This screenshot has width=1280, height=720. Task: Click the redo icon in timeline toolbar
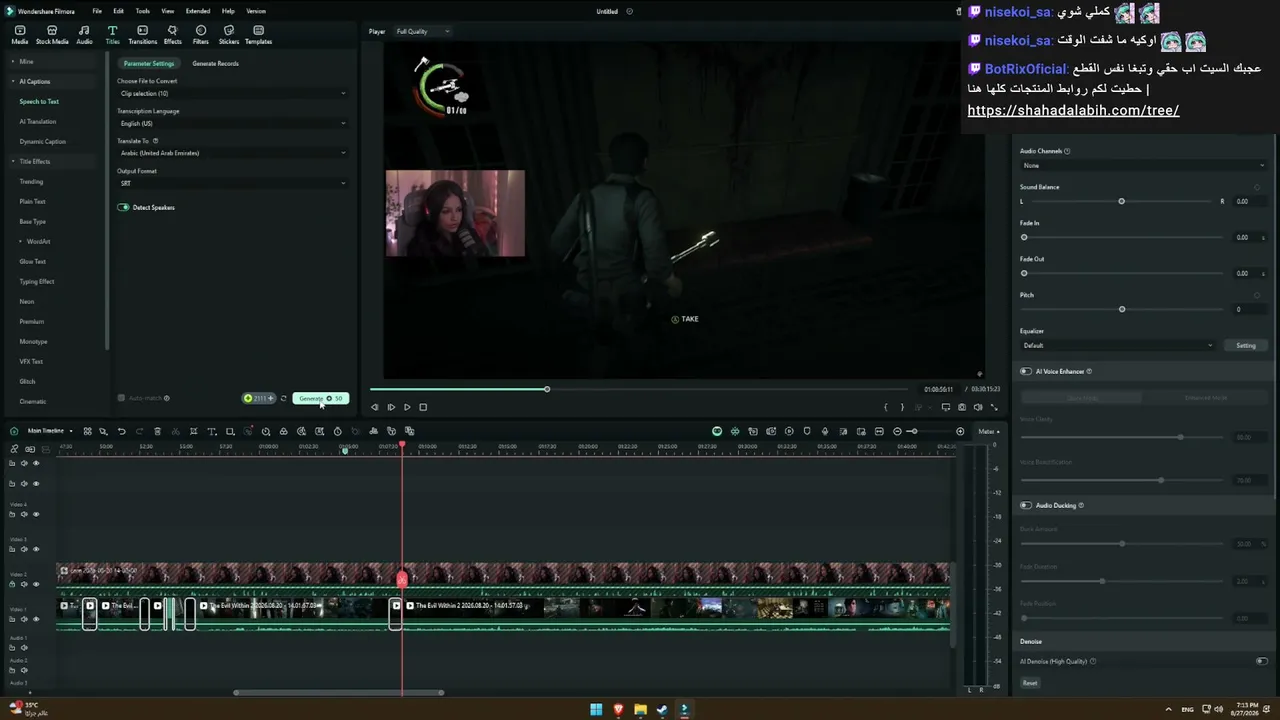coord(139,431)
